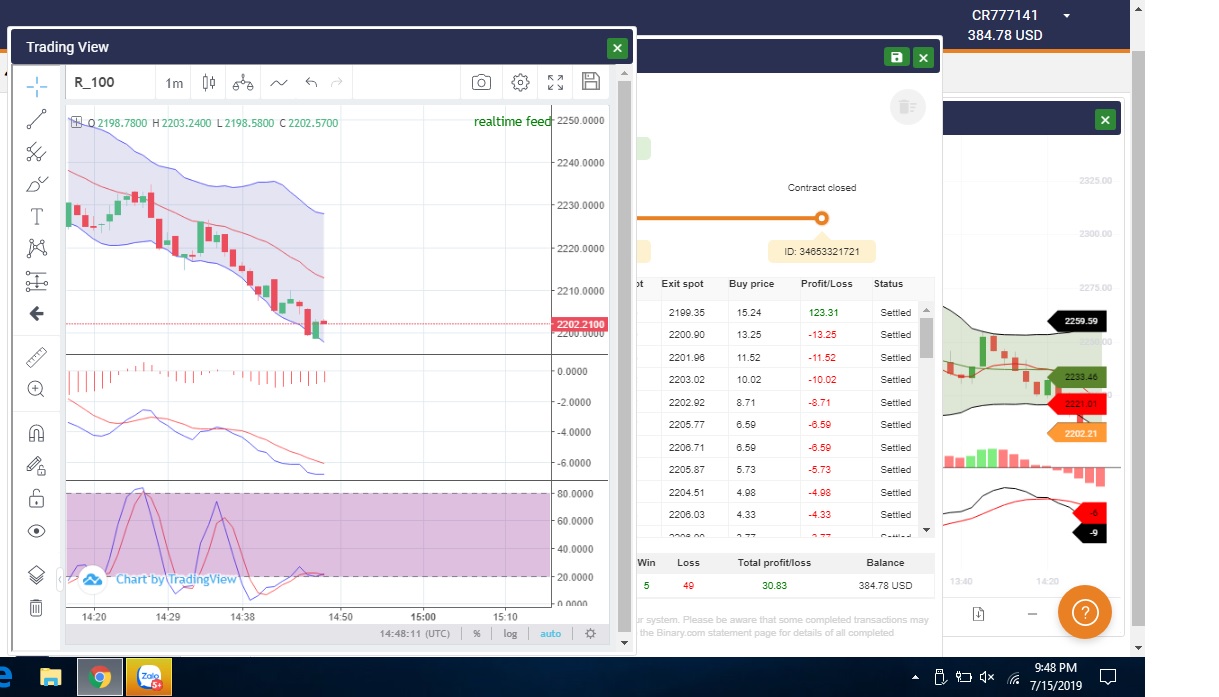Toggle lock all drawing tools
The height and width of the screenshot is (697, 1219).
pyautogui.click(x=36, y=498)
